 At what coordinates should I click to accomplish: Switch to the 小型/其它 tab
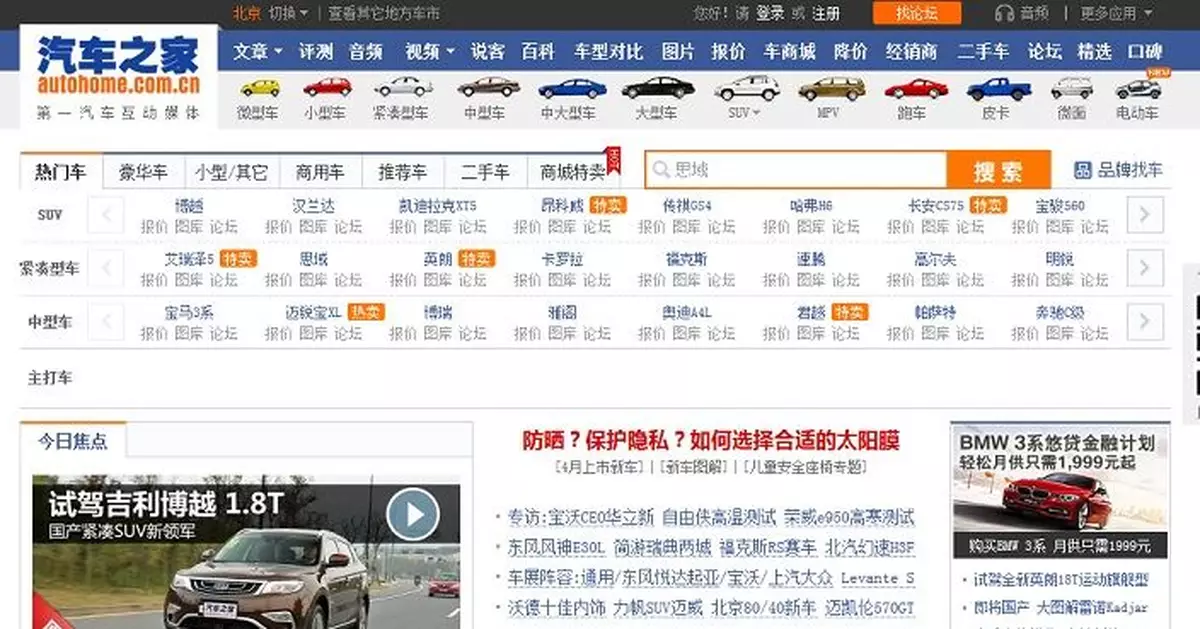point(232,171)
